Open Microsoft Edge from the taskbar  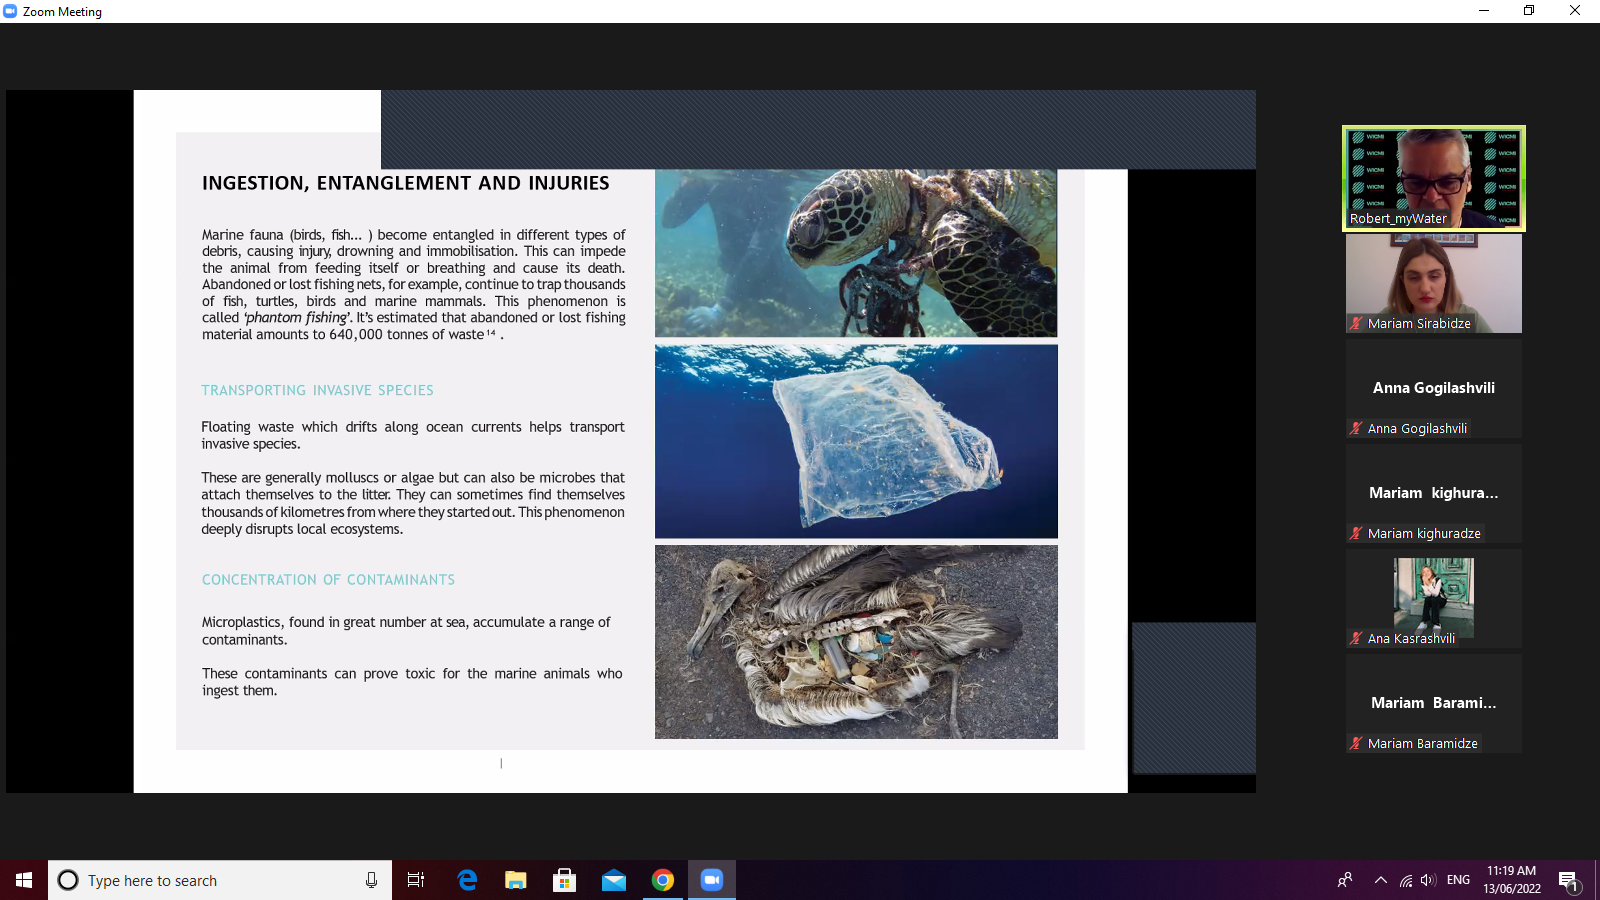(467, 880)
